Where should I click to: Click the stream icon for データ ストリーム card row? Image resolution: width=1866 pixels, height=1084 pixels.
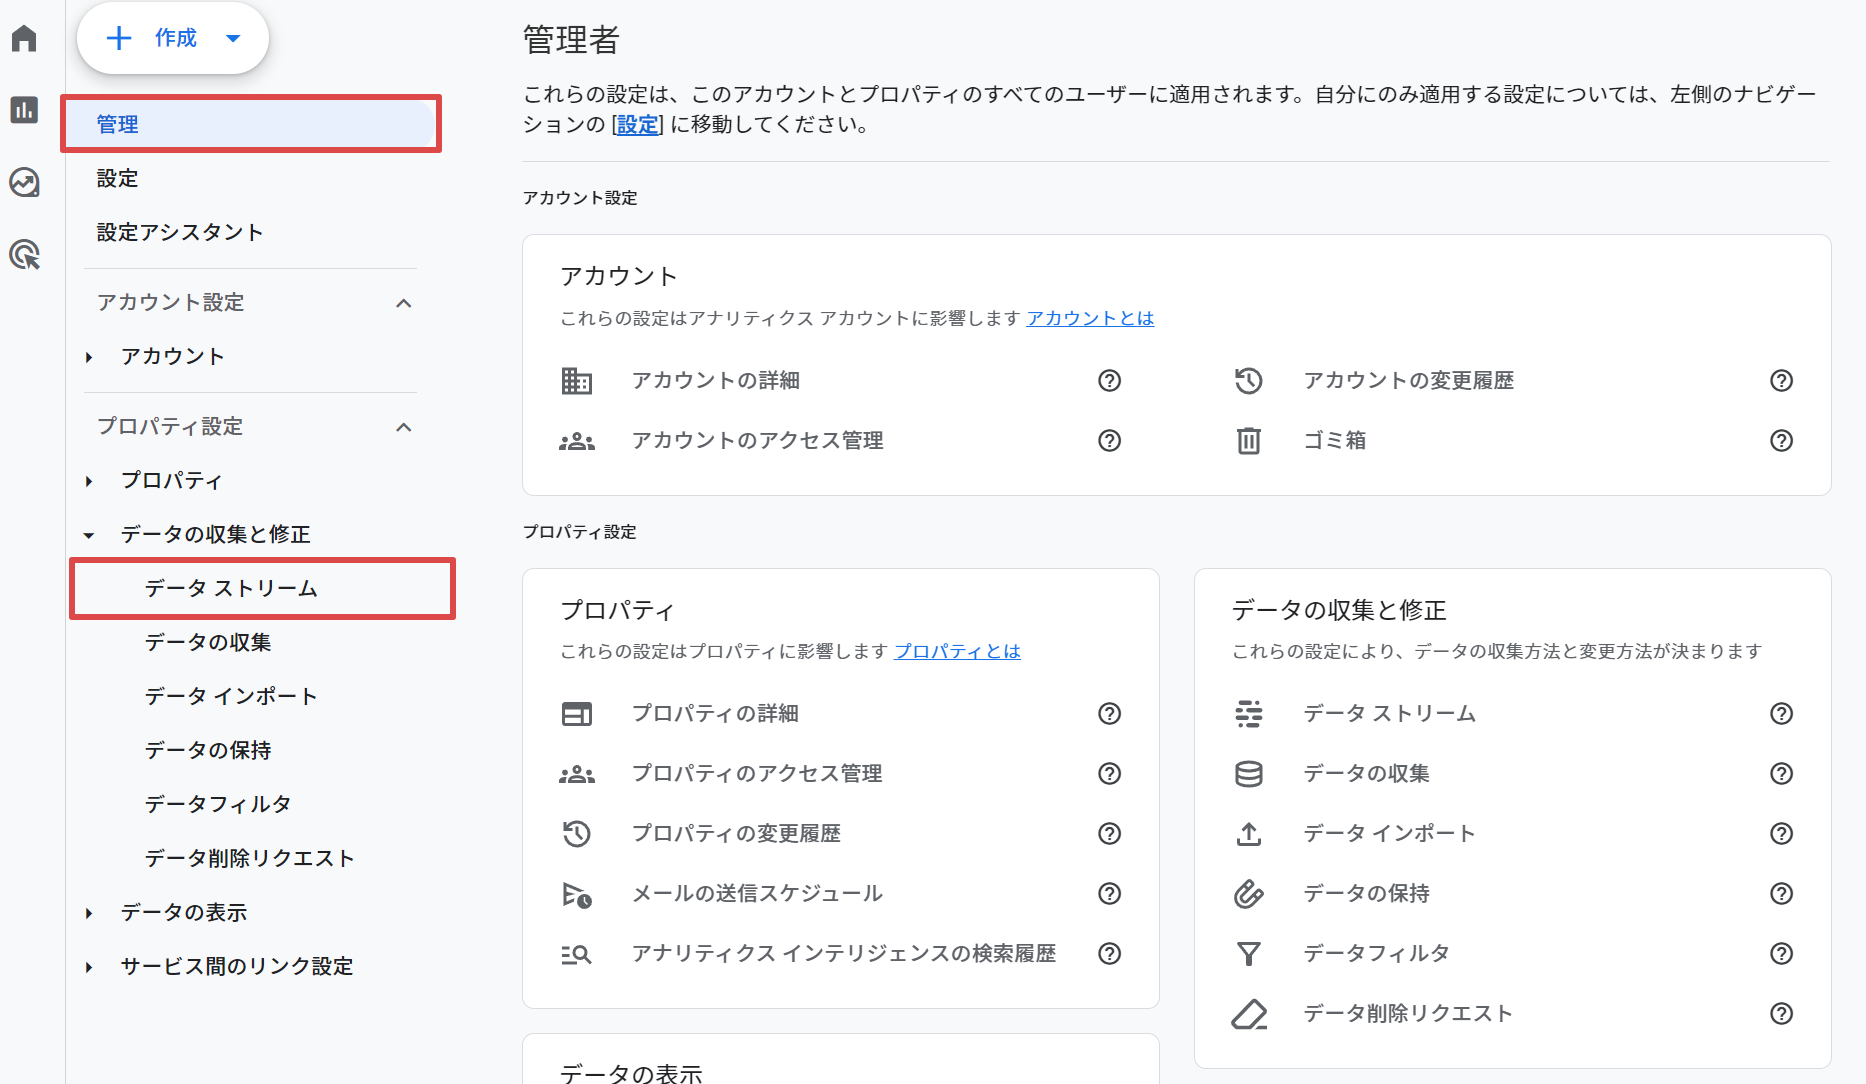1249,713
